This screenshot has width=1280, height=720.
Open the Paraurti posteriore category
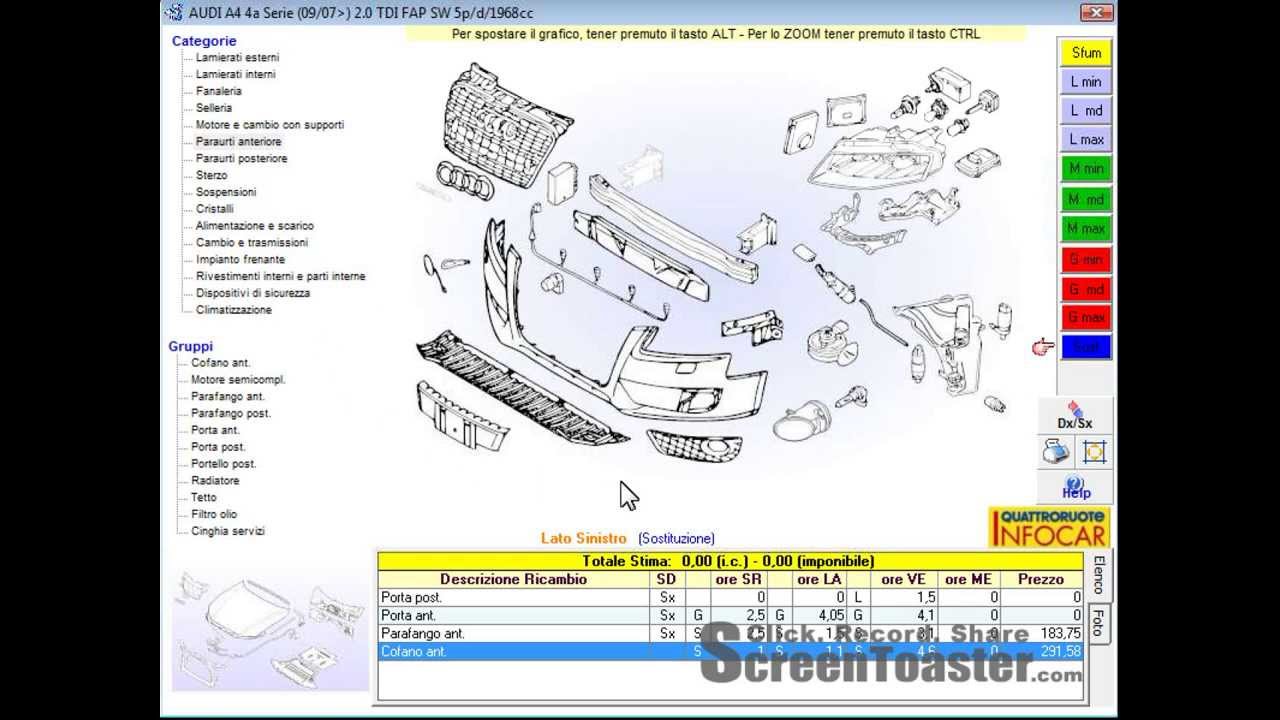click(241, 158)
